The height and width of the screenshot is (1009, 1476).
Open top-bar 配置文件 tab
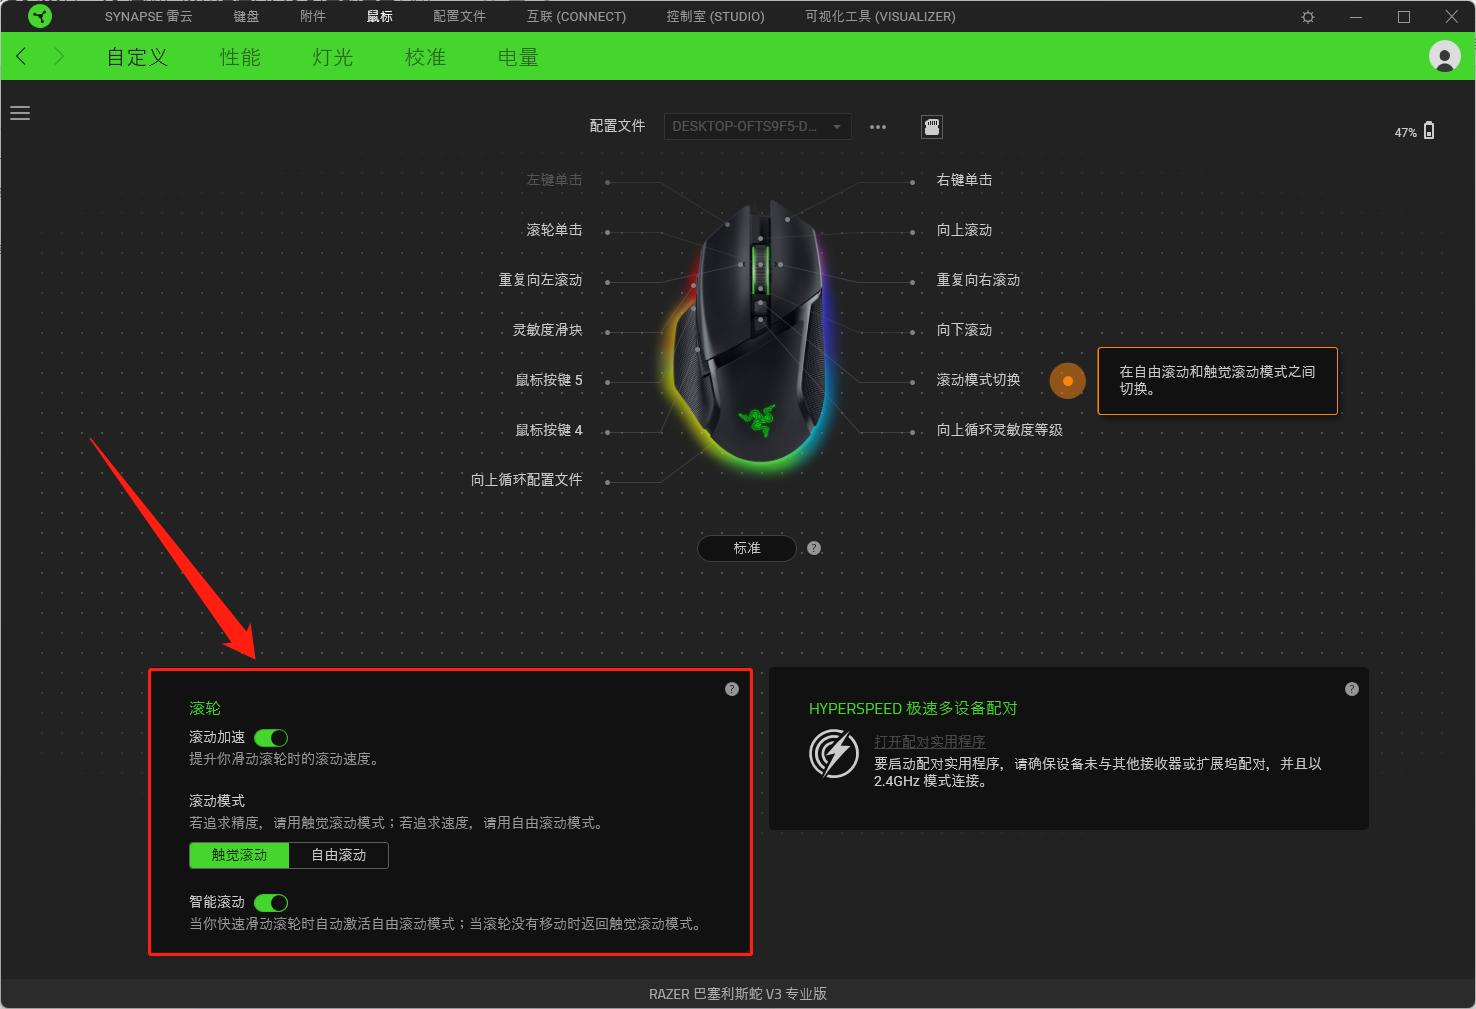pos(460,17)
